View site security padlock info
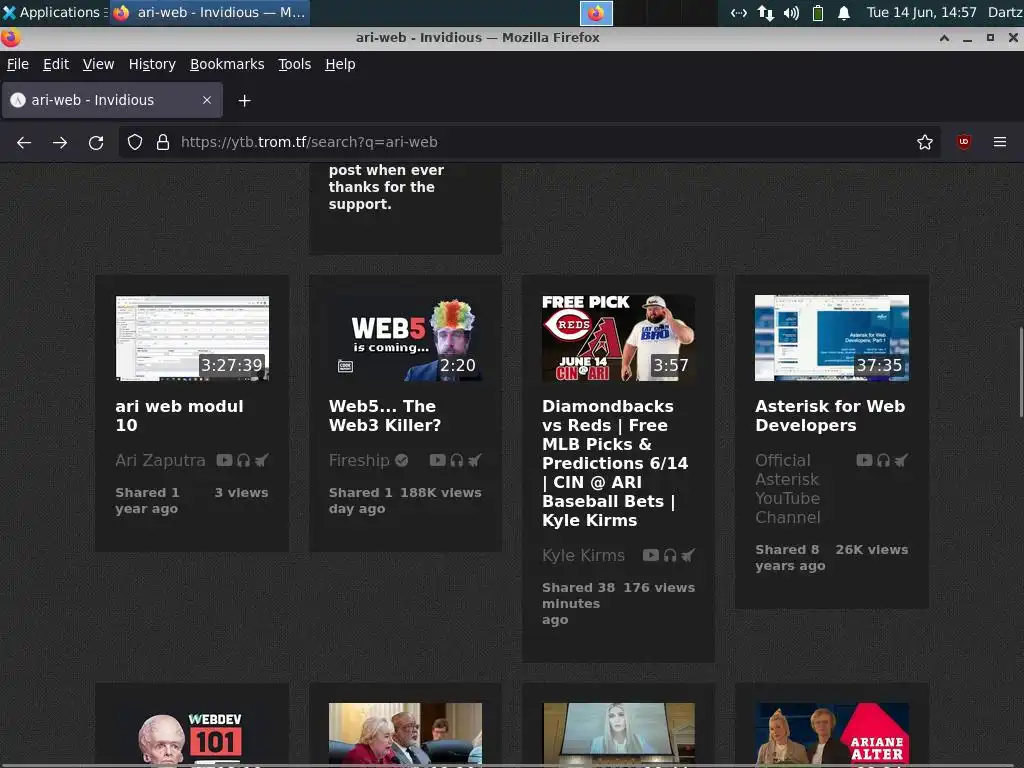1024x768 pixels. [x=163, y=142]
